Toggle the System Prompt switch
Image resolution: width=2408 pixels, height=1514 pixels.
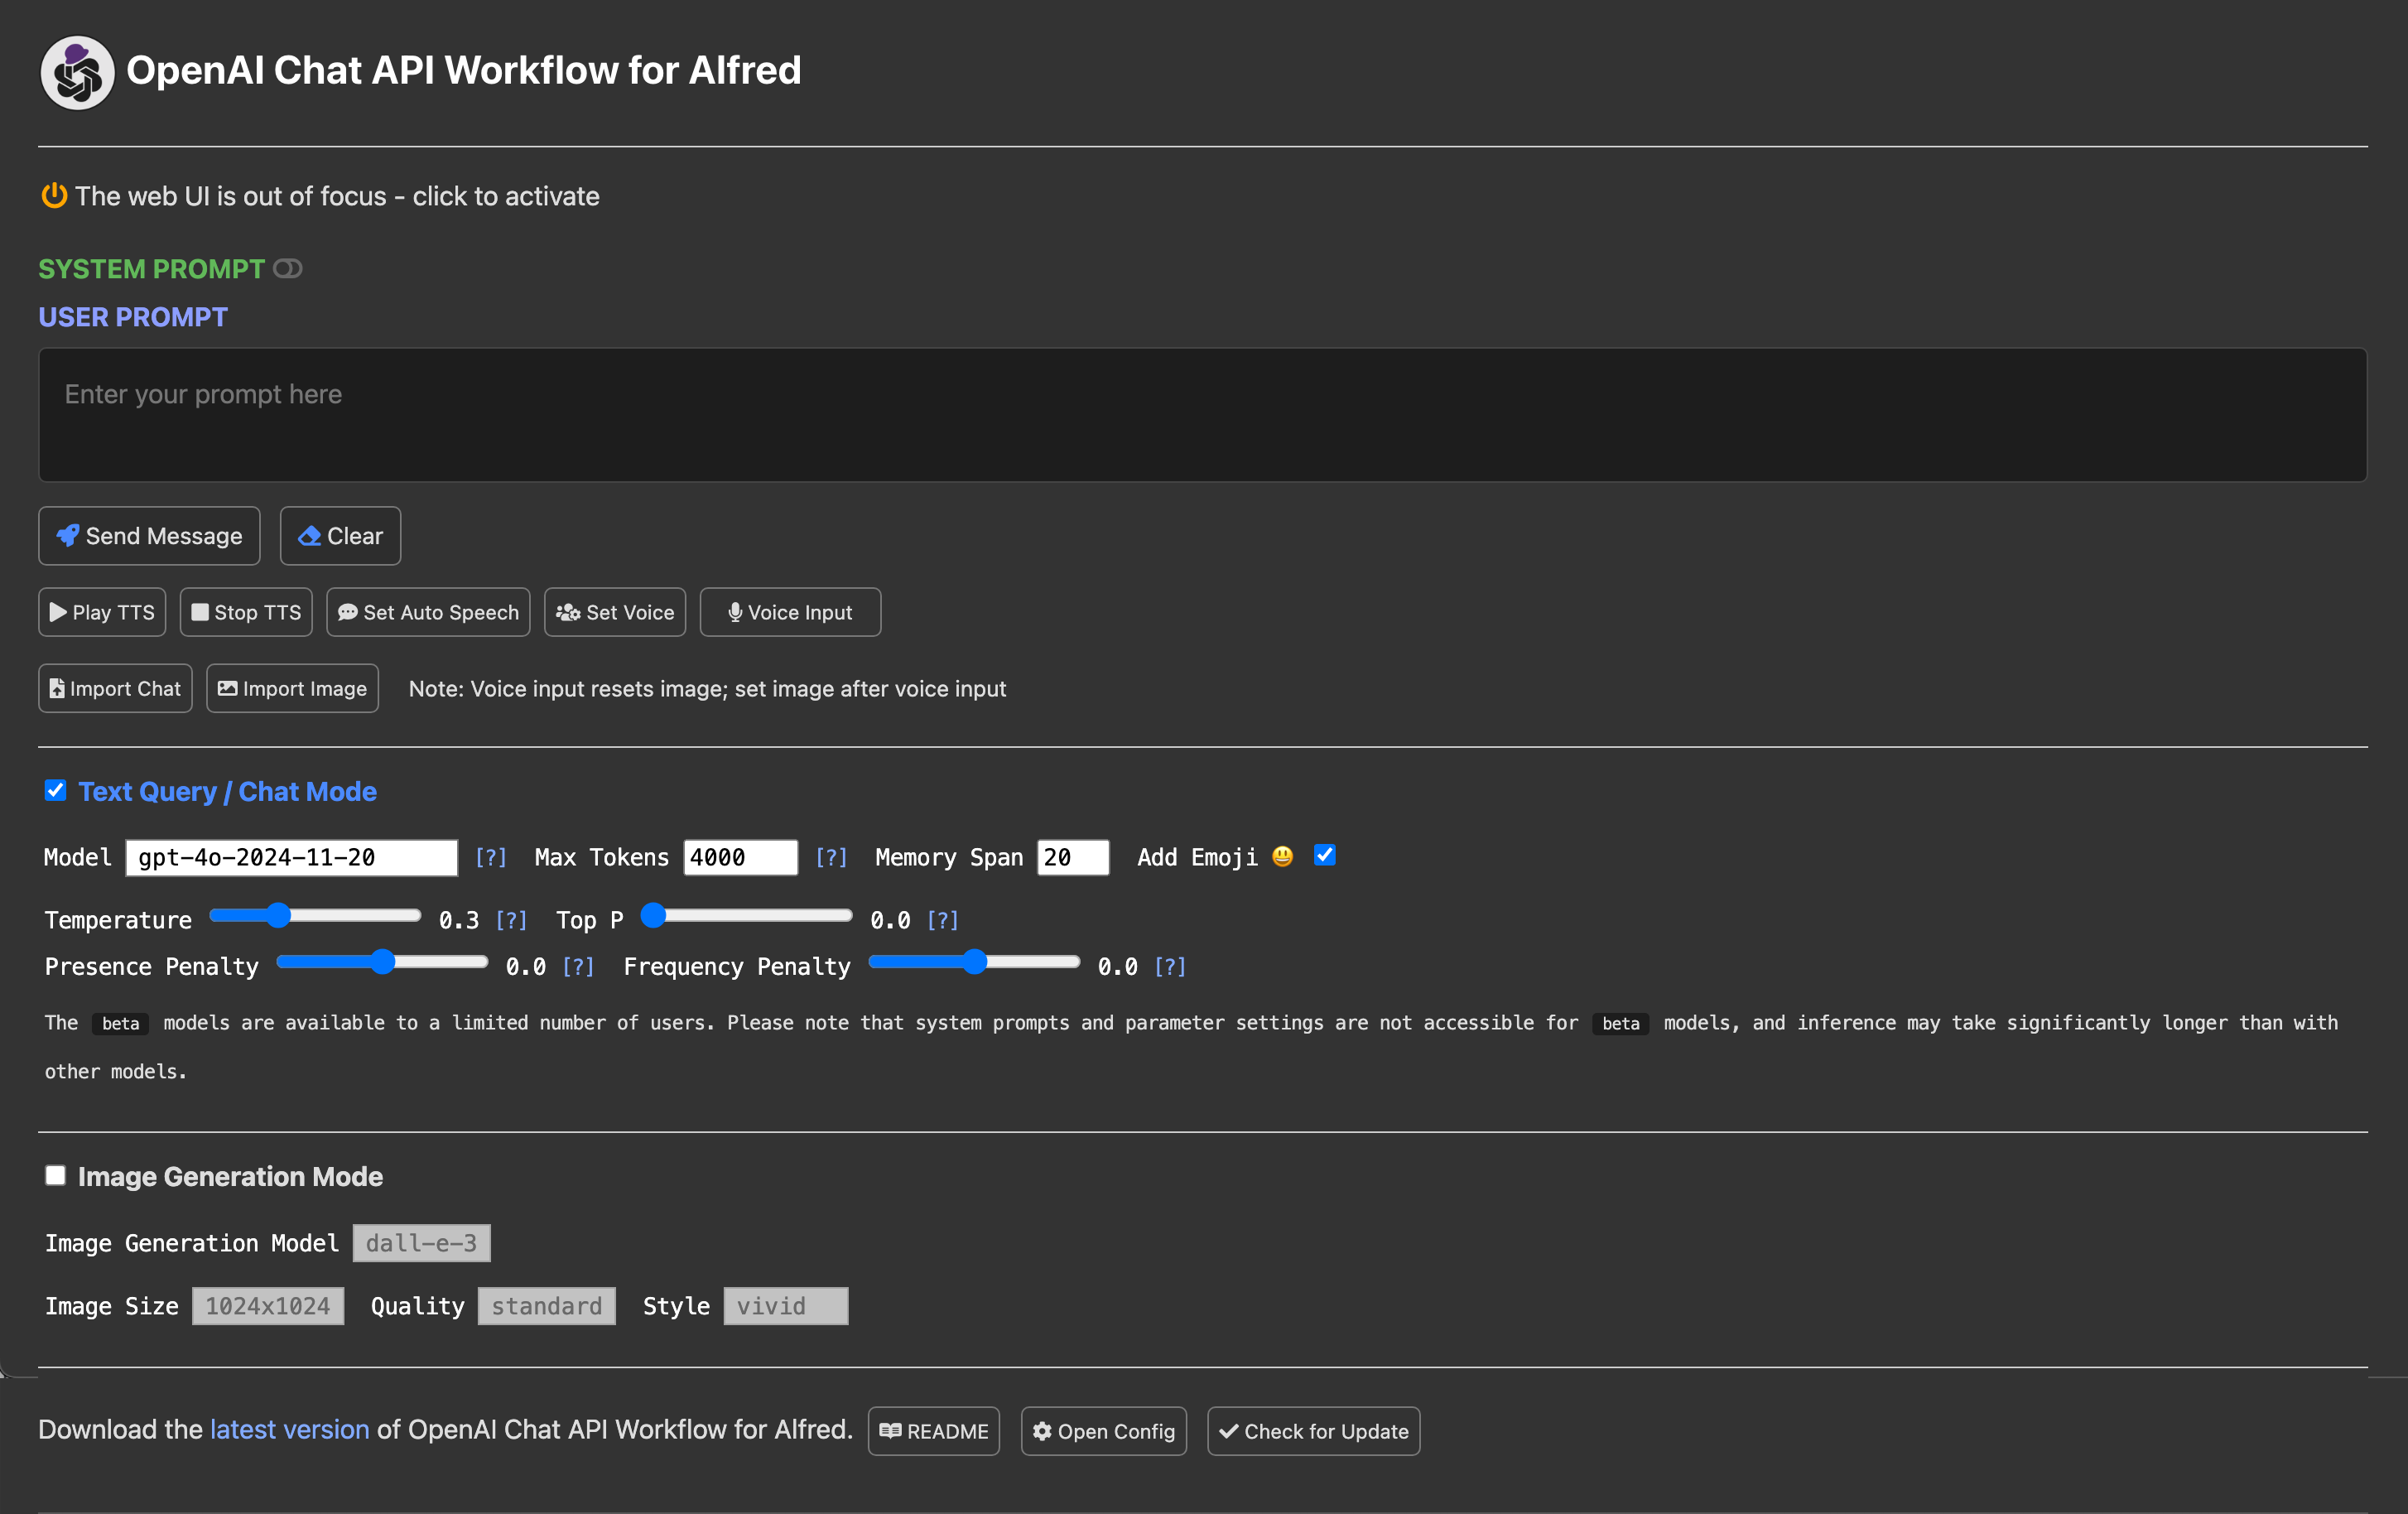pos(288,269)
